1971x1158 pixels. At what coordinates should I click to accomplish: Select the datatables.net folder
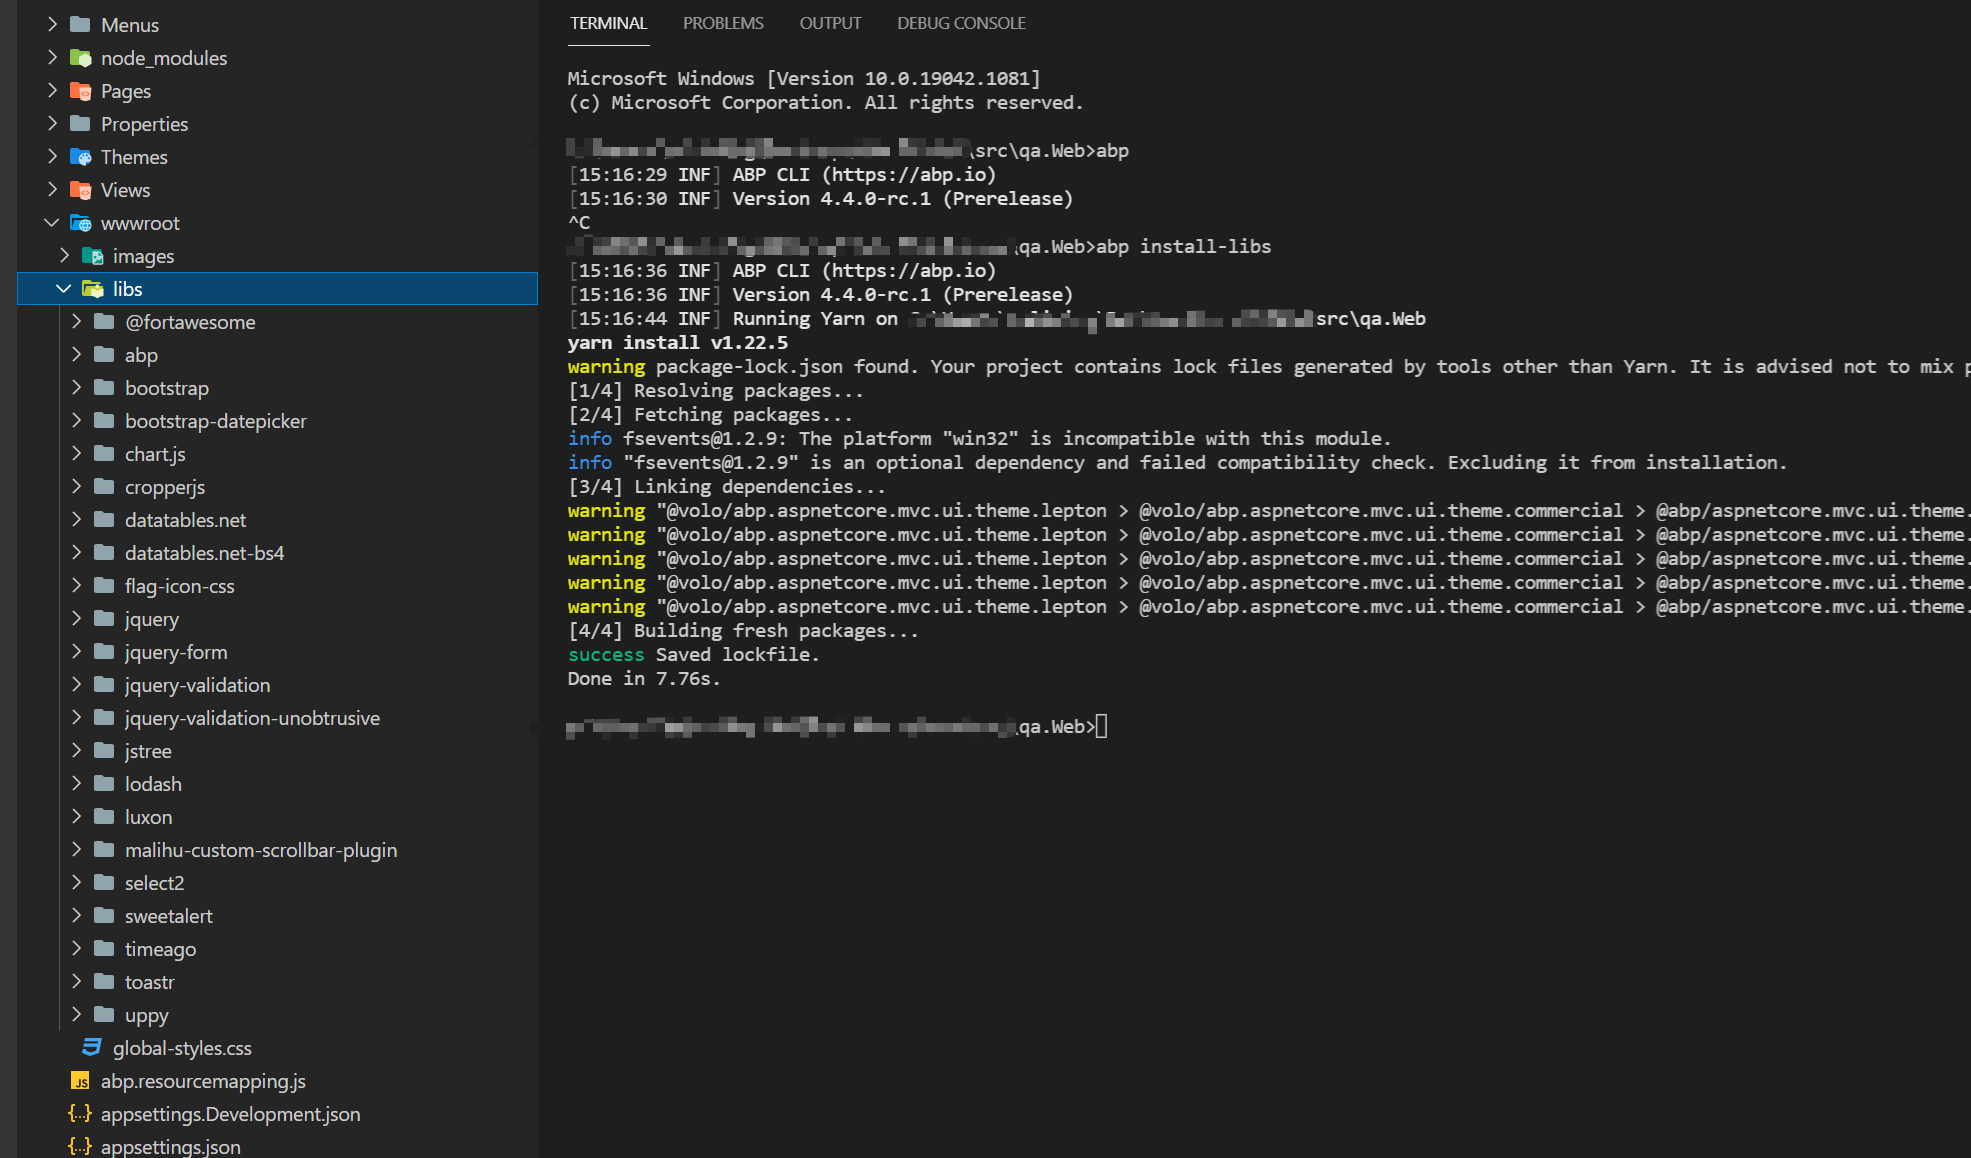(185, 520)
